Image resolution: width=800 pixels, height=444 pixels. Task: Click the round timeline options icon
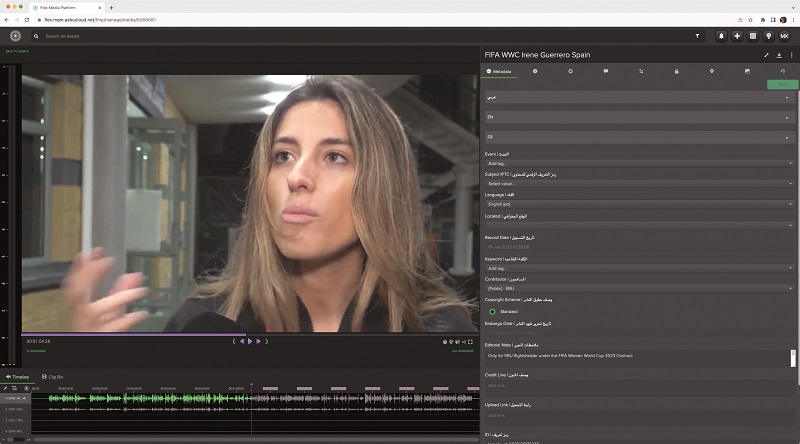coord(27,388)
